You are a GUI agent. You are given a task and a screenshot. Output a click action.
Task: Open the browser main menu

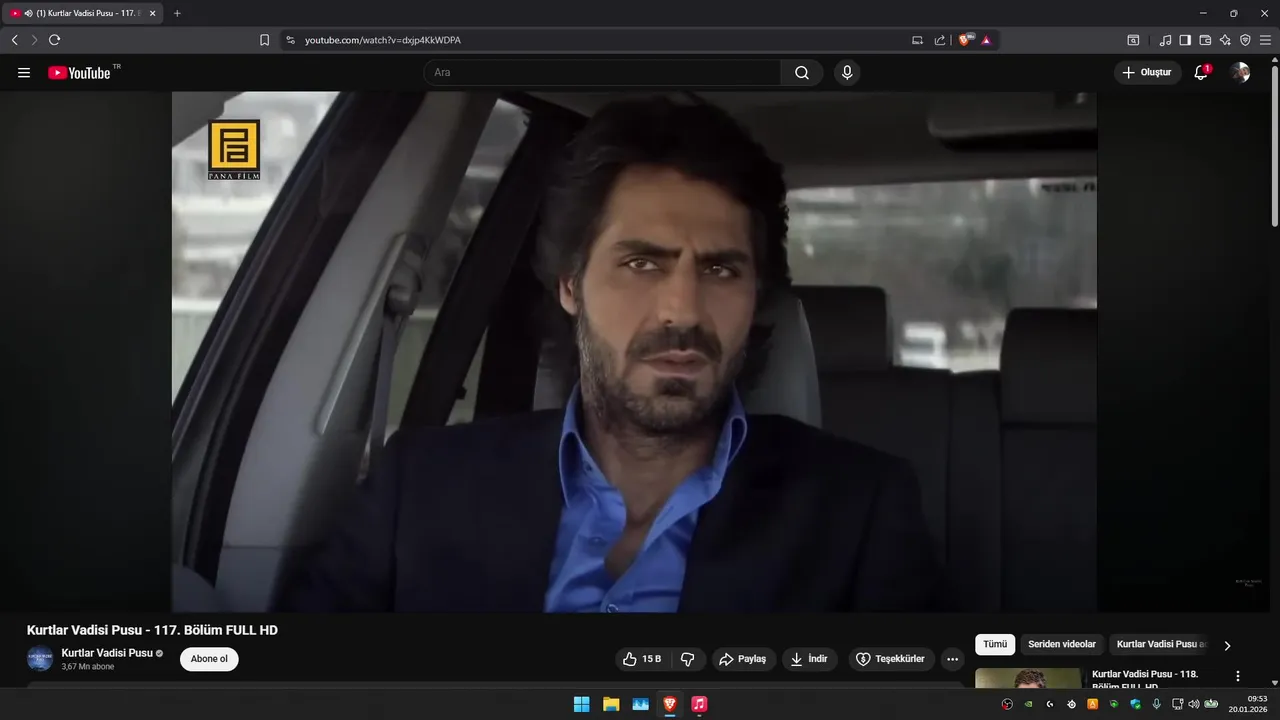(1265, 40)
